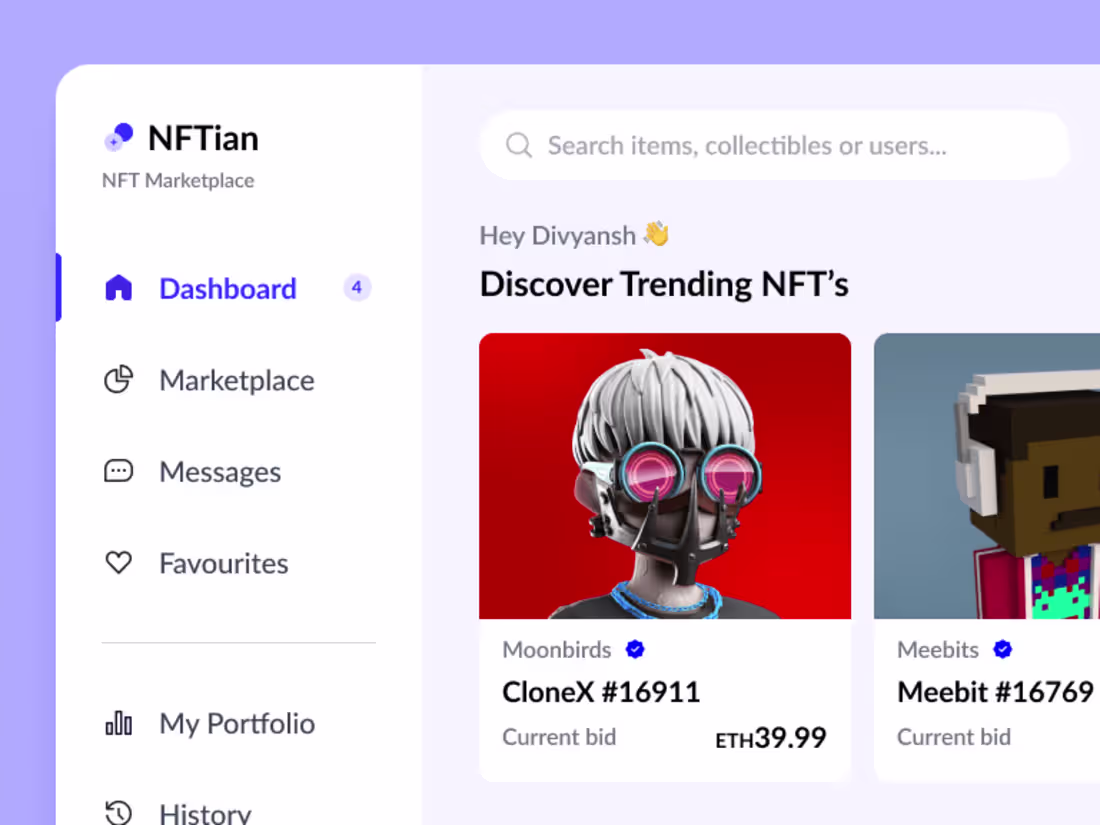
Task: Click the verified badge next to Meebits
Action: [1001, 649]
